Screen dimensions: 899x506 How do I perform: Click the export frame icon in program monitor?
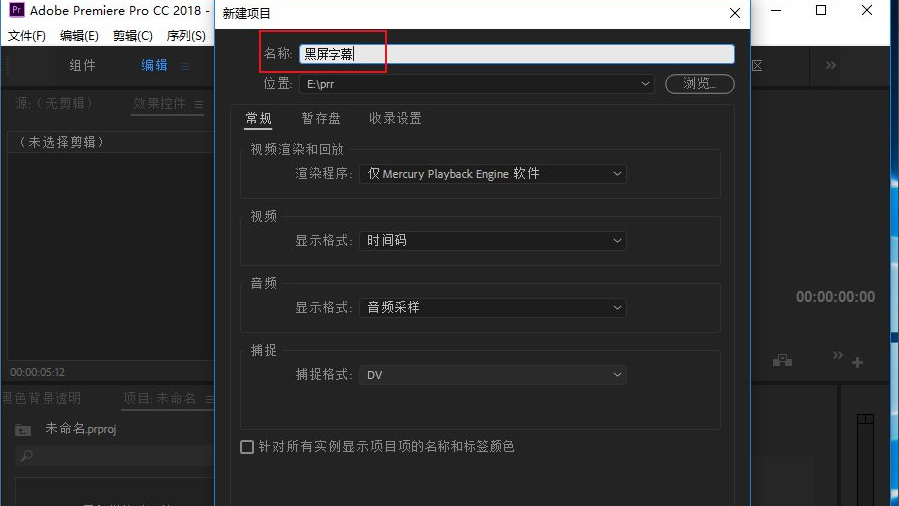(782, 360)
